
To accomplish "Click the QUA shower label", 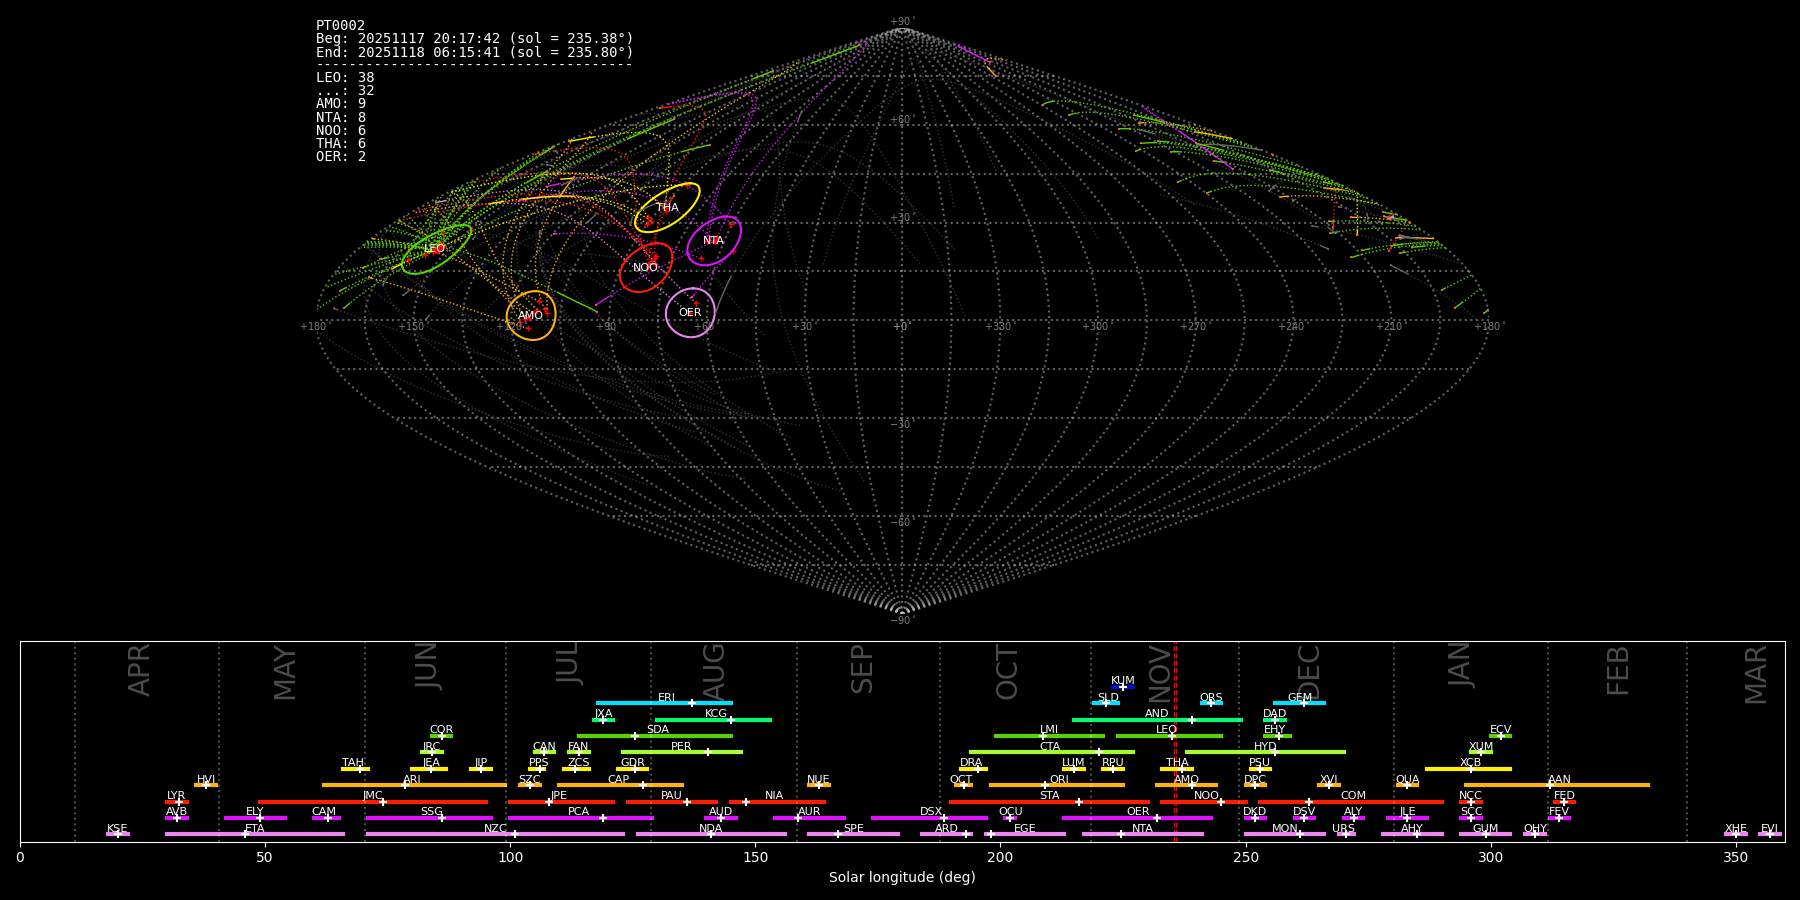I will point(1407,780).
